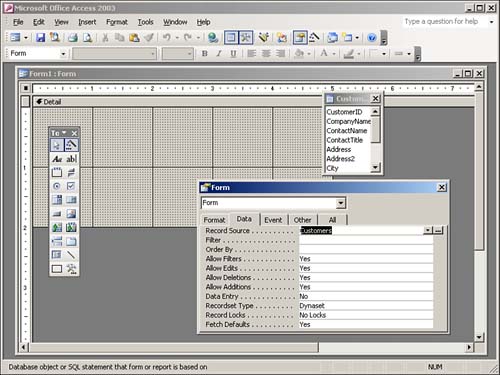Show the Database Window icon
Screen dimensions: 500x375
pos(333,37)
